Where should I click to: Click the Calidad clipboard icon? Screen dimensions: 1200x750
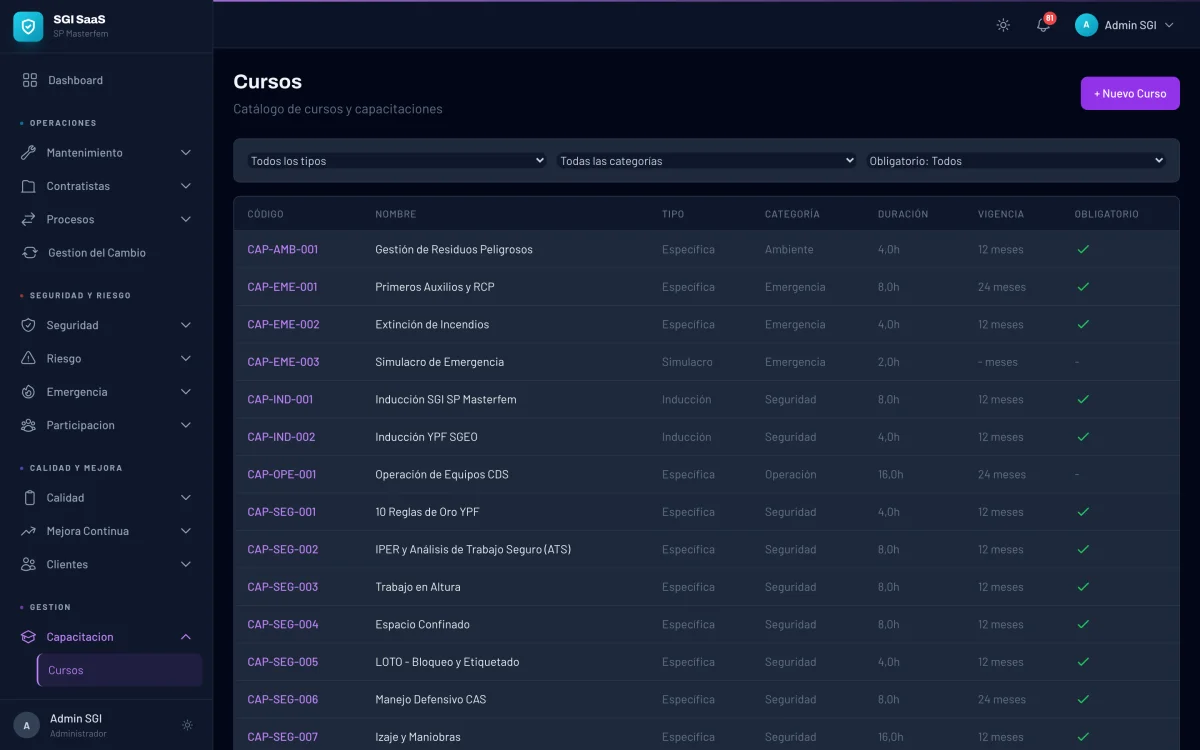click(x=28, y=498)
